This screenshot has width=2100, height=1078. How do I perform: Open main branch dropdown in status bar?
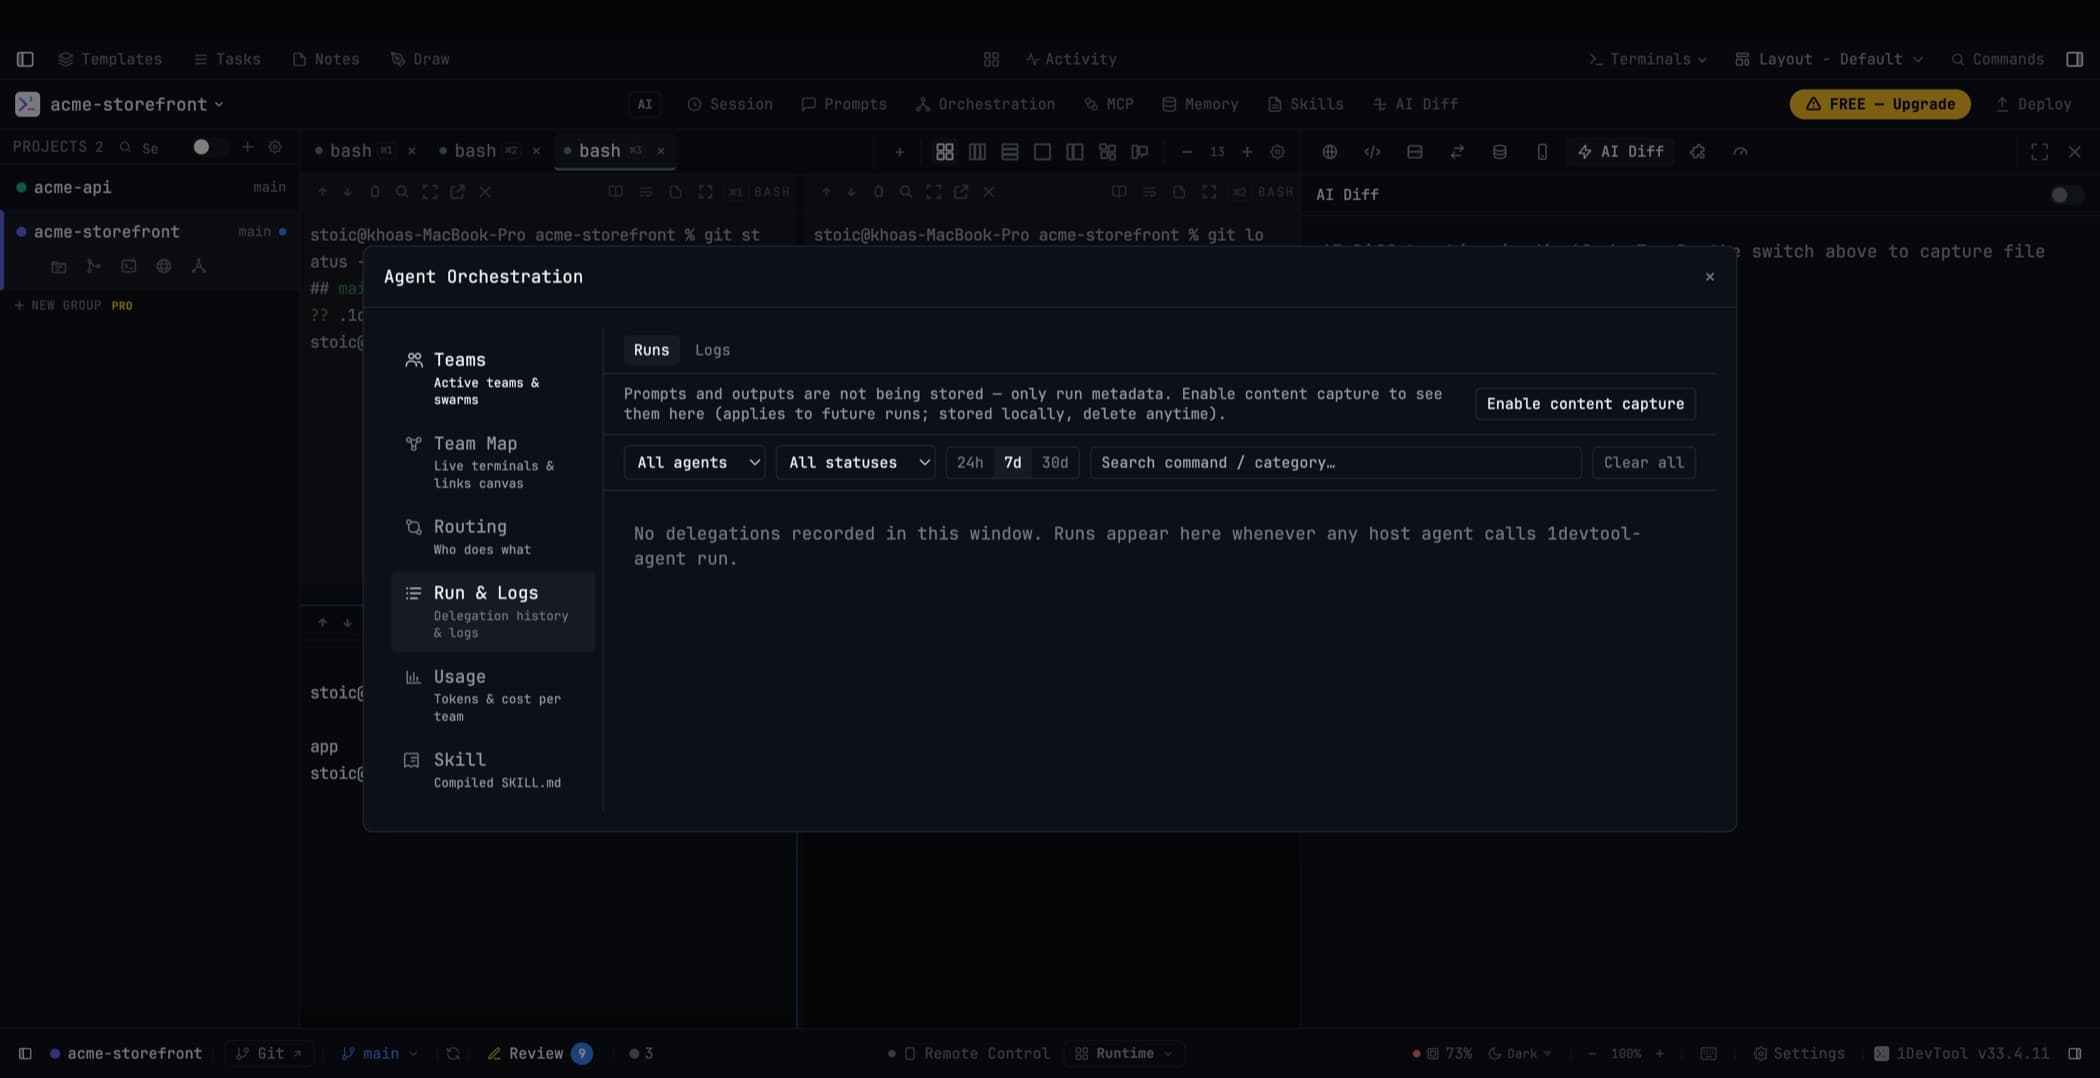380,1053
